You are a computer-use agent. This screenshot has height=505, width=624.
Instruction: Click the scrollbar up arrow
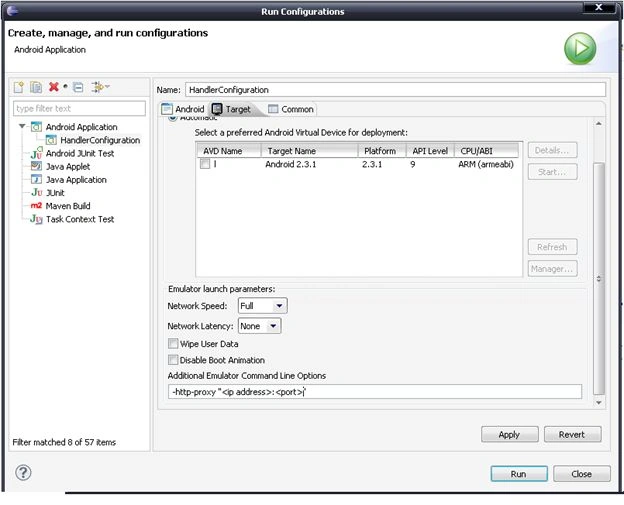point(599,124)
